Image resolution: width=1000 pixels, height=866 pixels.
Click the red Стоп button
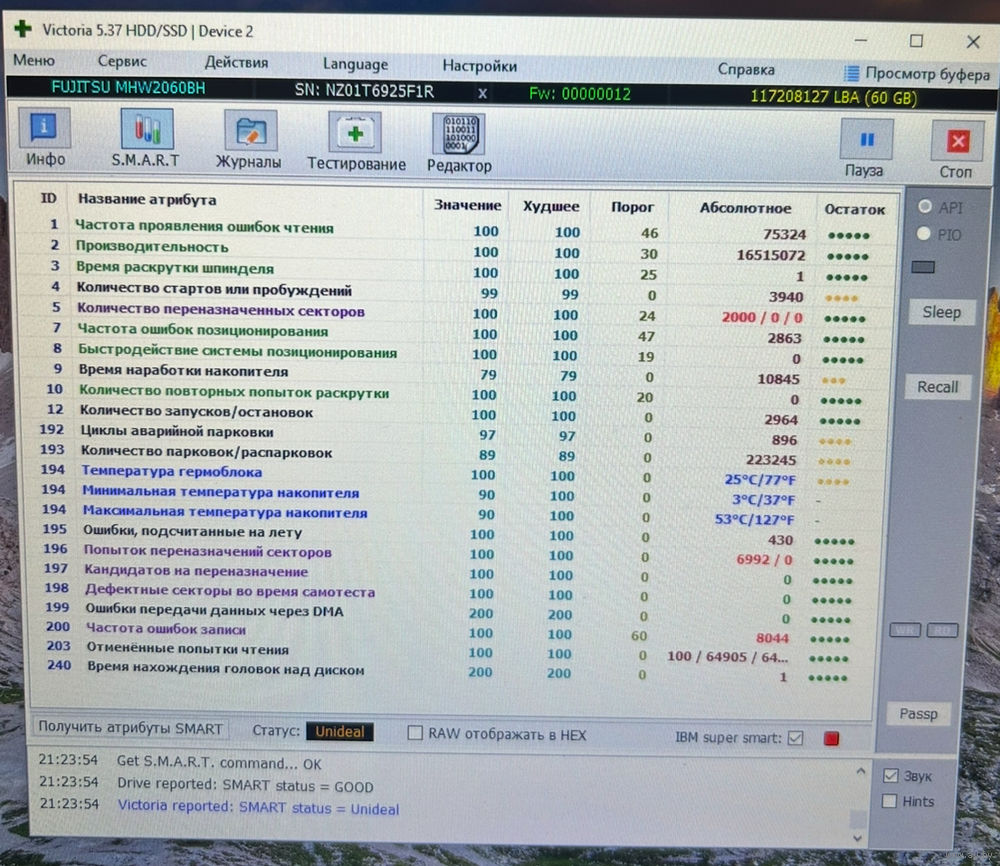point(956,150)
